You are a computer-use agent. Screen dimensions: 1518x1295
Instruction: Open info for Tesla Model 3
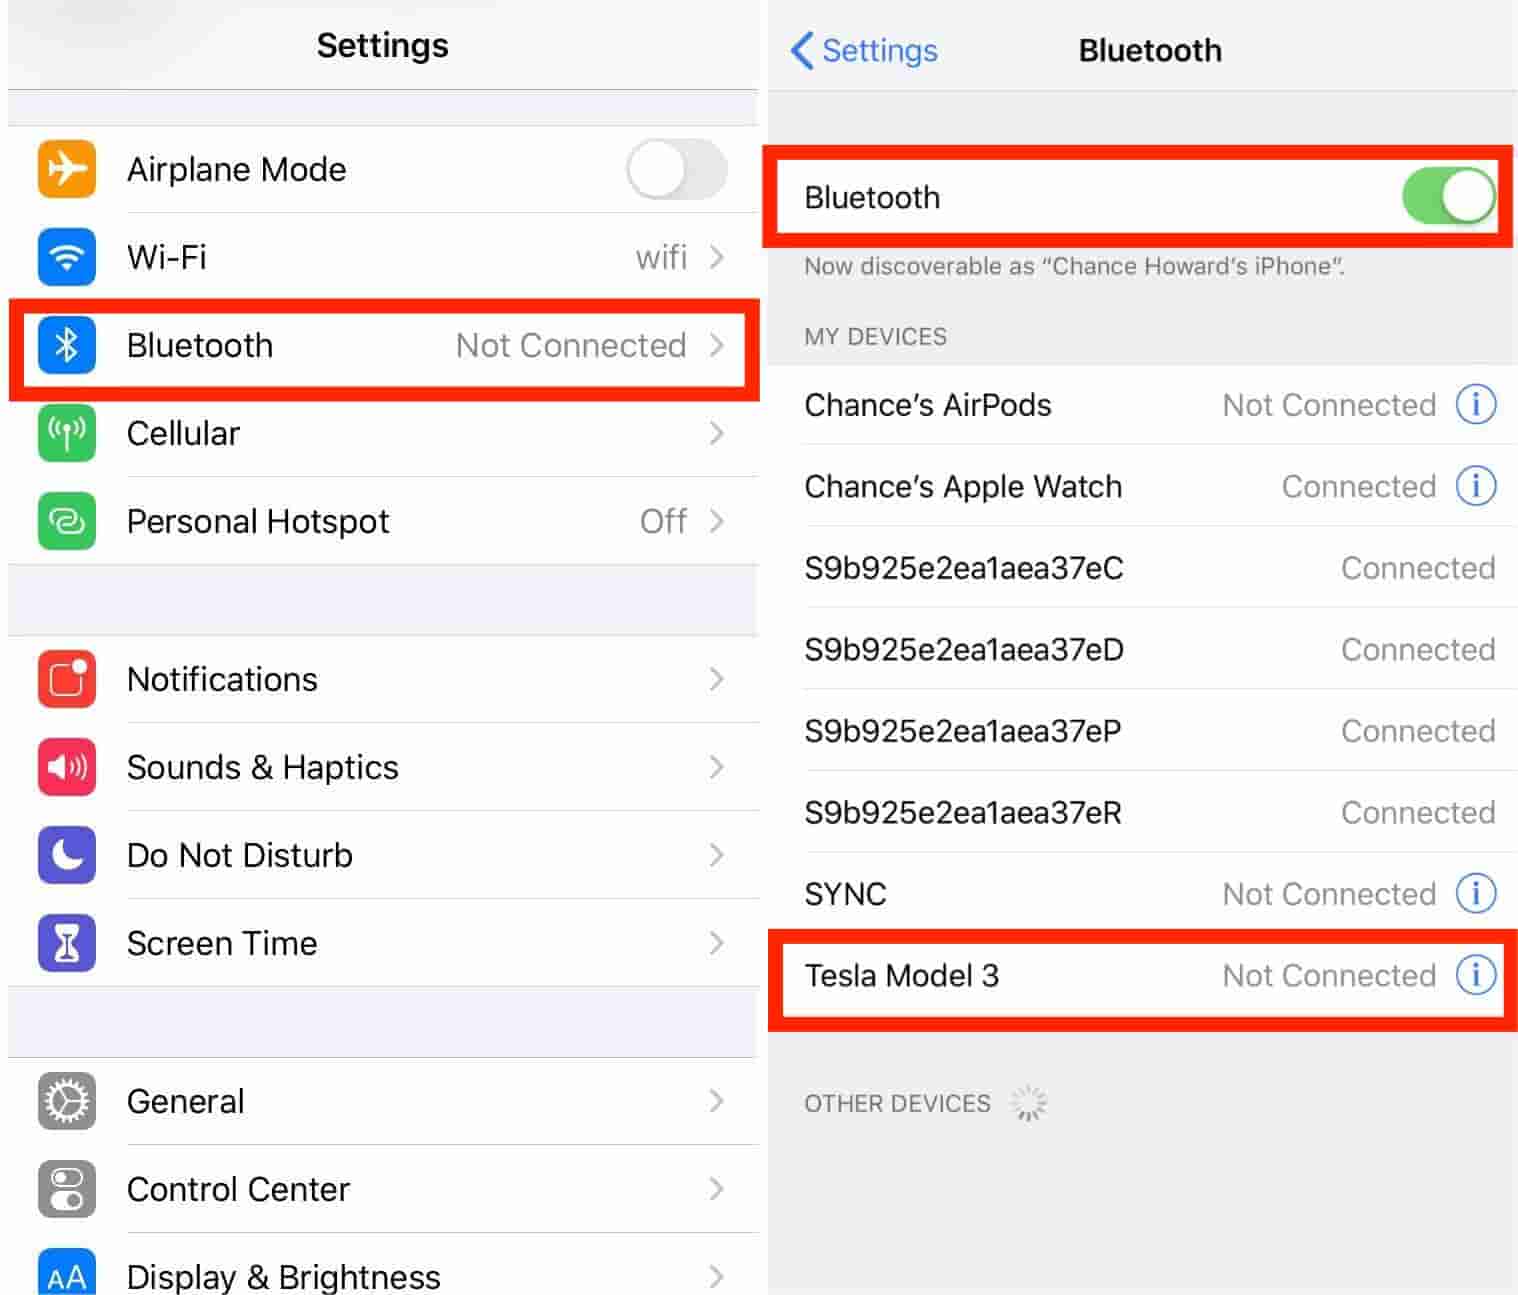[x=1476, y=975]
